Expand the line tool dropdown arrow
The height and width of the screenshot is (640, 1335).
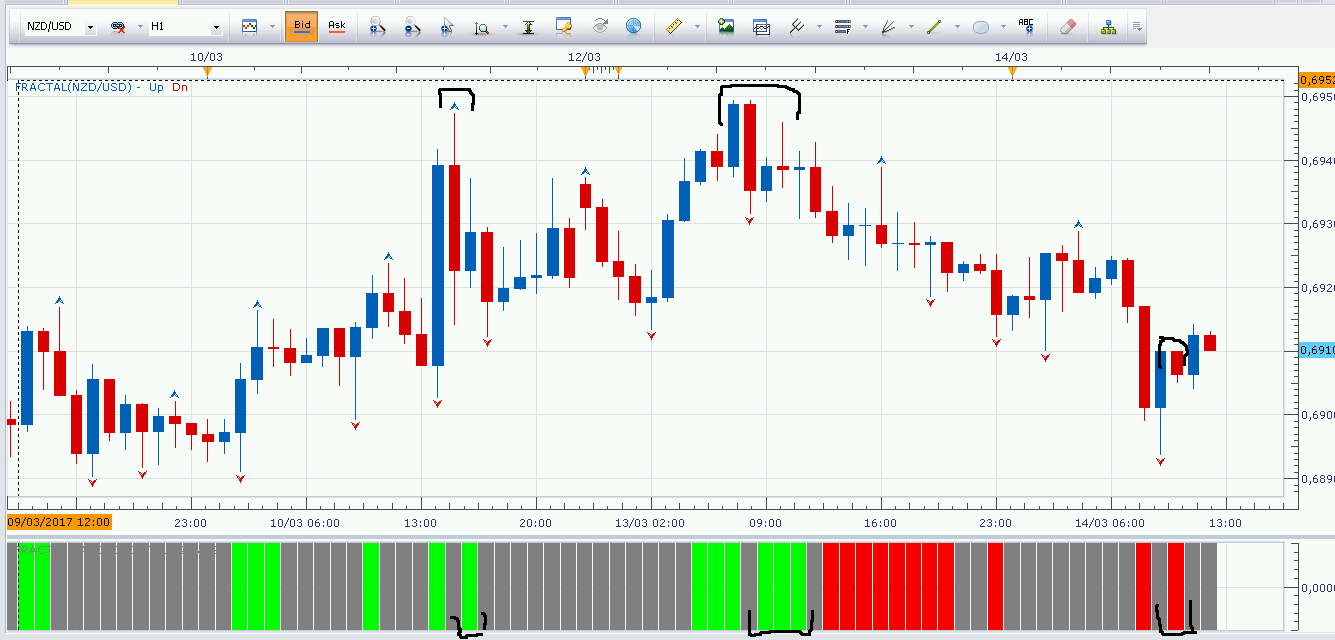[x=957, y=27]
